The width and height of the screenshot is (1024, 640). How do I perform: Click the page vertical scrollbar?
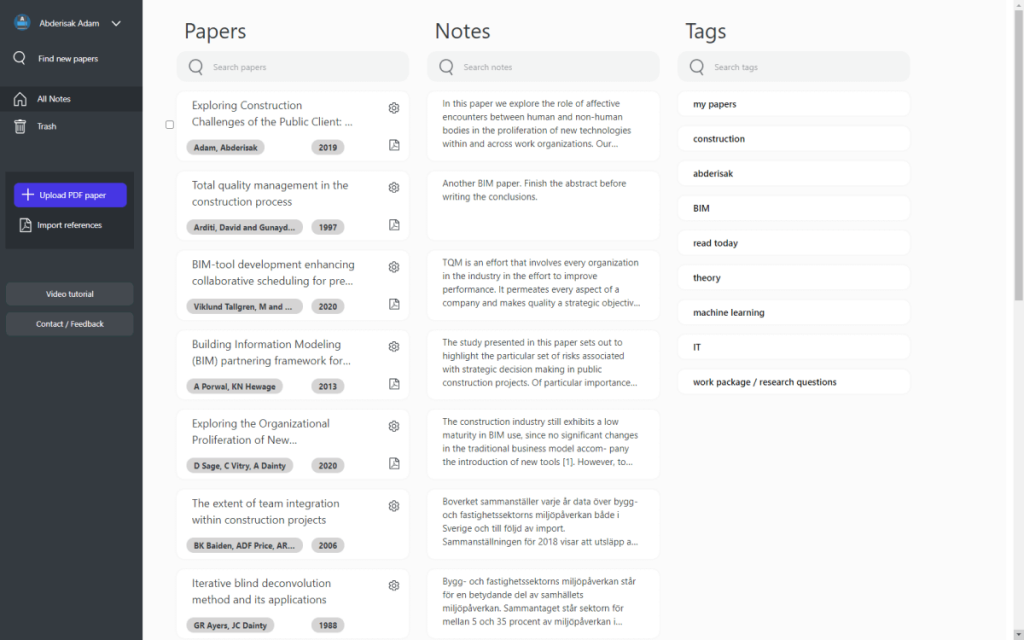pos(1018,153)
